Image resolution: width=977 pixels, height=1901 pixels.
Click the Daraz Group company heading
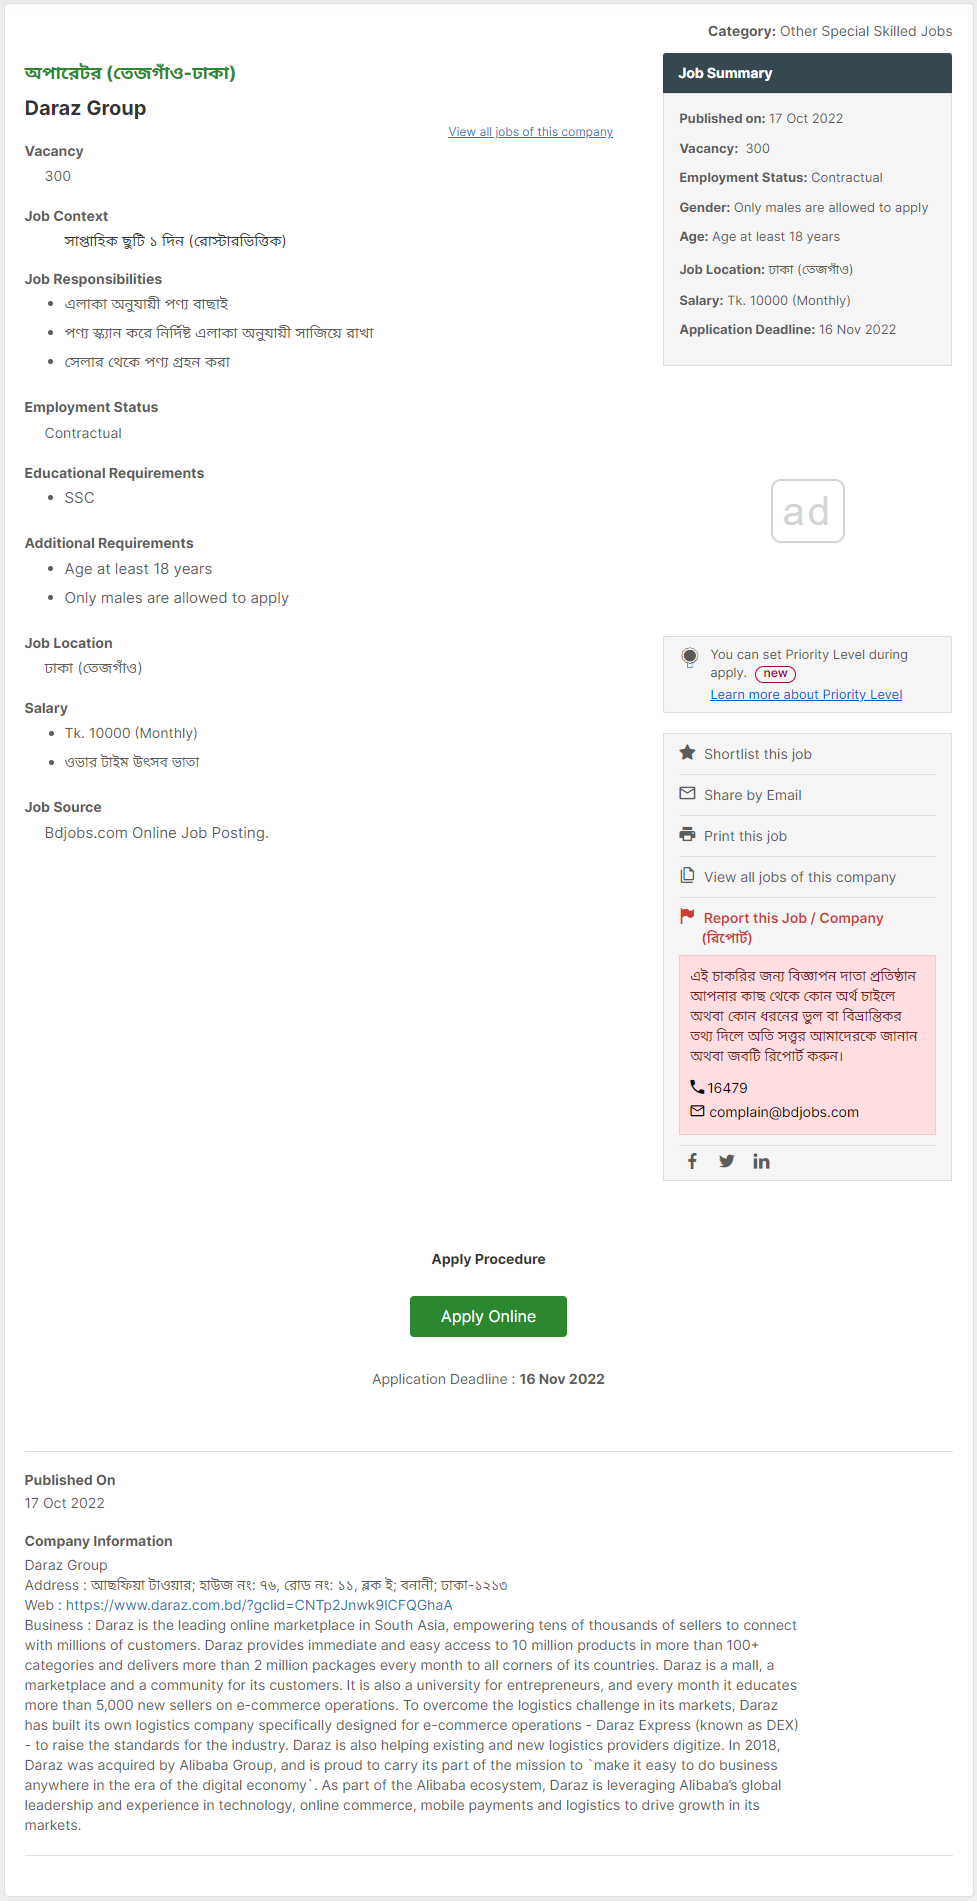[x=85, y=108]
